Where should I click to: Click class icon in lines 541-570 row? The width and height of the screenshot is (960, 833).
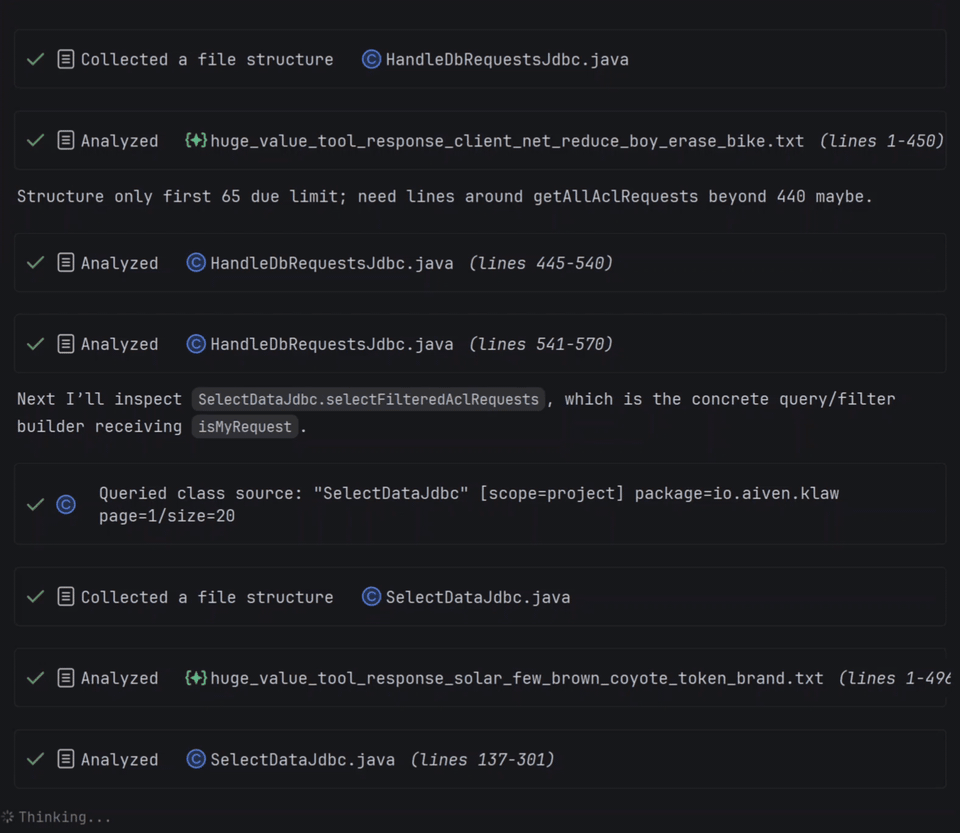click(195, 344)
